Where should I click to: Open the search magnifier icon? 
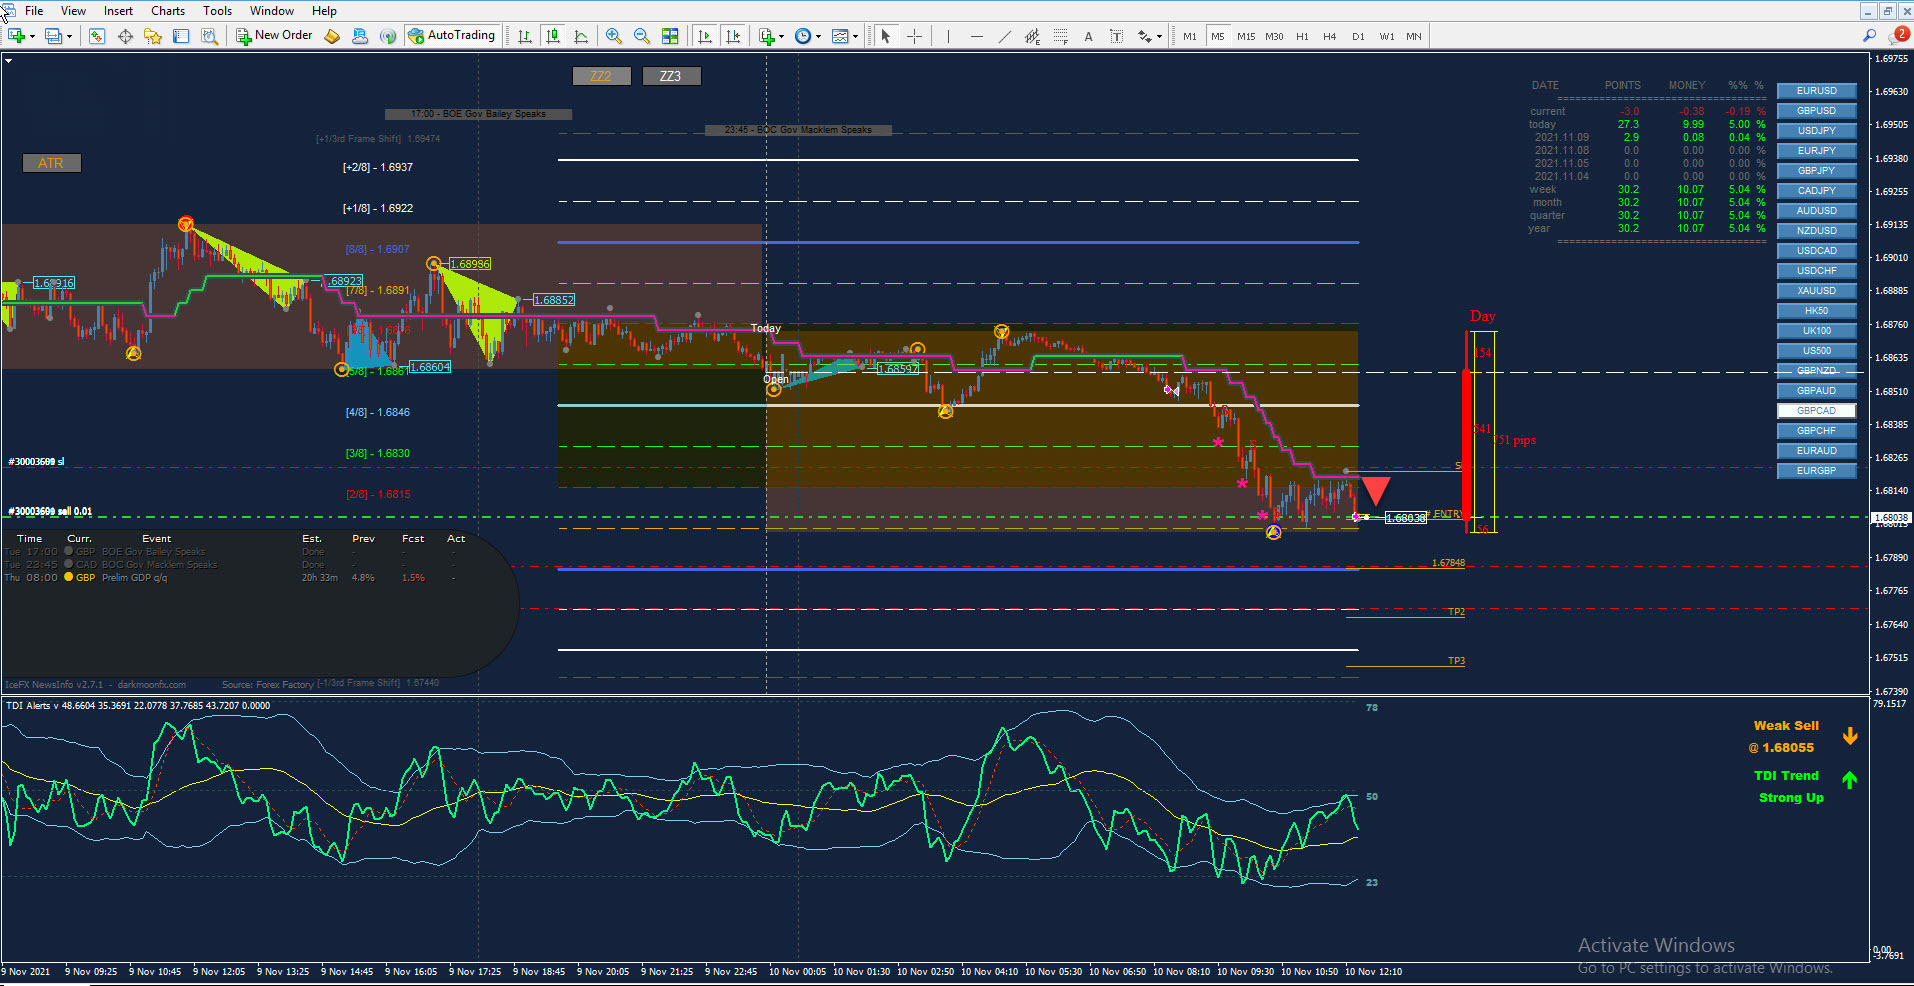[x=1868, y=35]
